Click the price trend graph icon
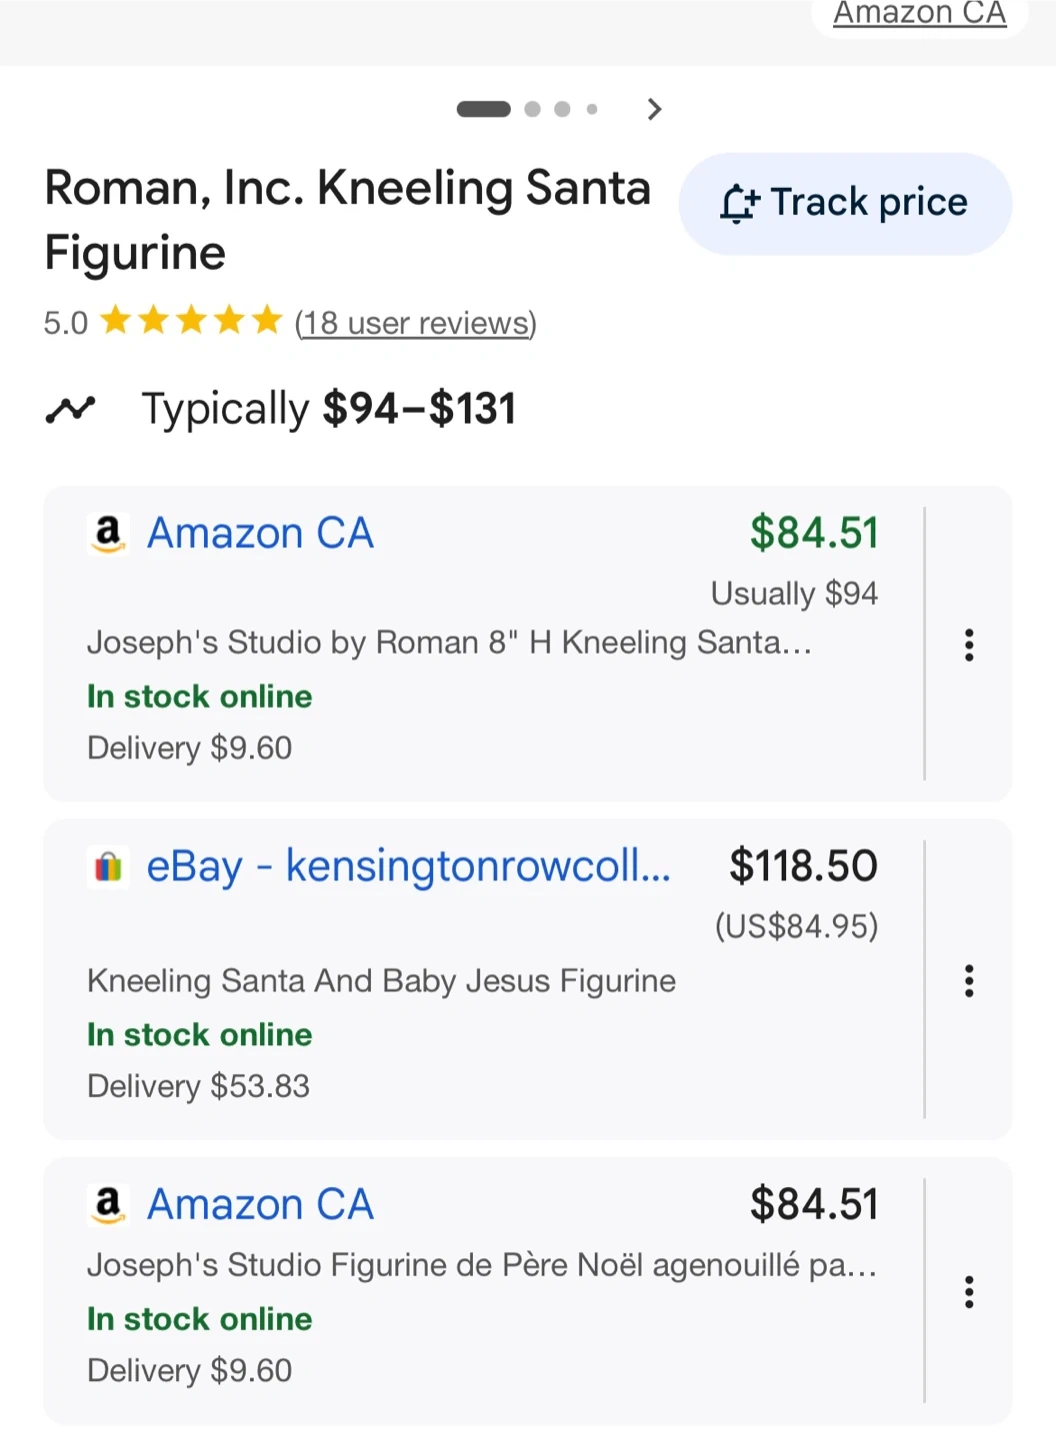The height and width of the screenshot is (1440, 1056). point(70,409)
